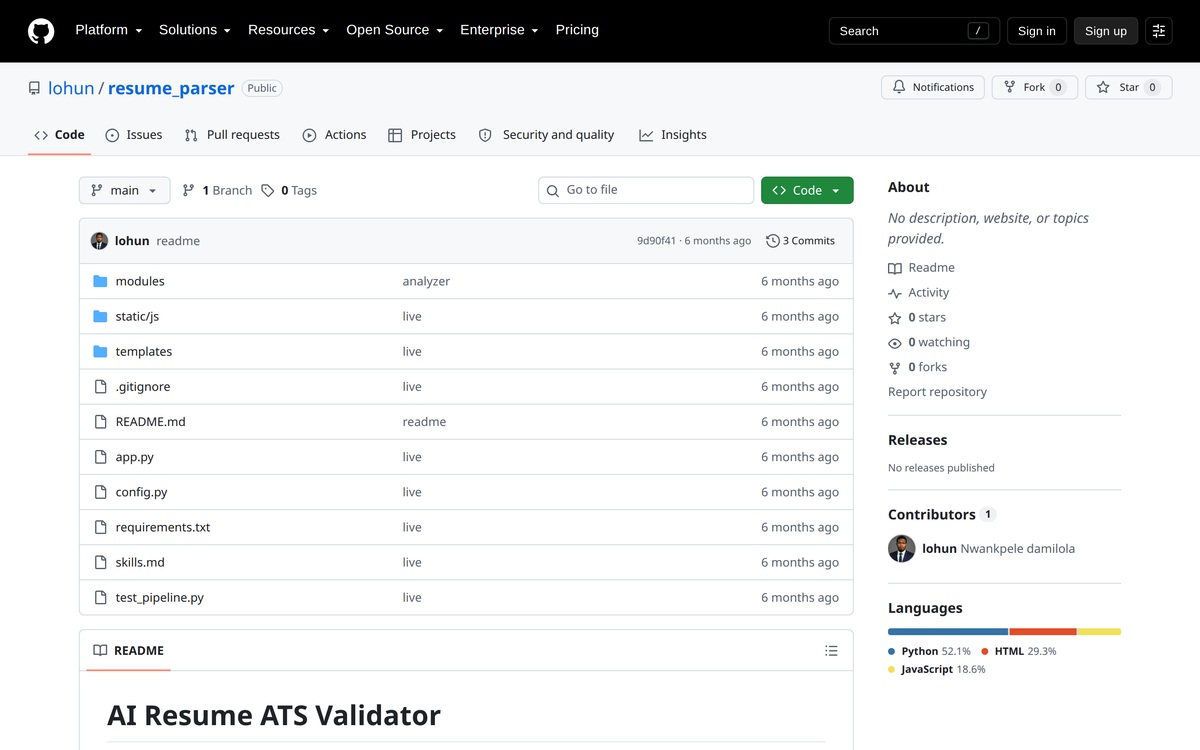Expand the Resources menu
Image resolution: width=1200 pixels, height=750 pixels.
pos(289,30)
